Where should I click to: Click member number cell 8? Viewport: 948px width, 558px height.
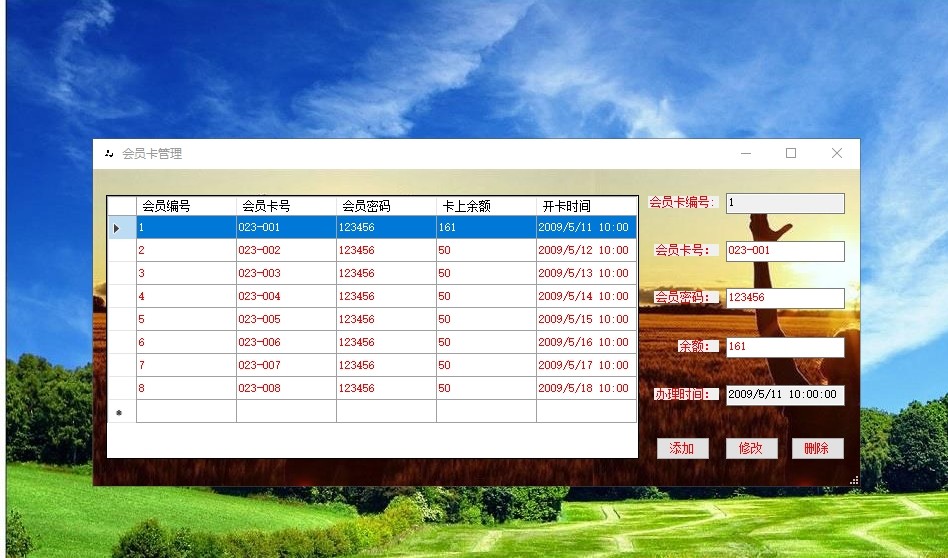(x=186, y=388)
